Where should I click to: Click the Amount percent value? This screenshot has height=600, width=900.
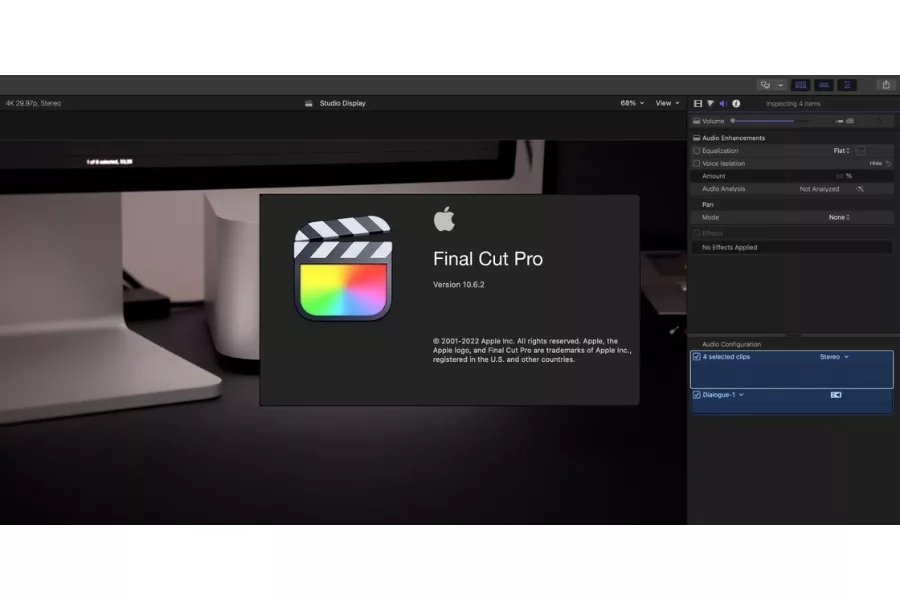[x=844, y=176]
